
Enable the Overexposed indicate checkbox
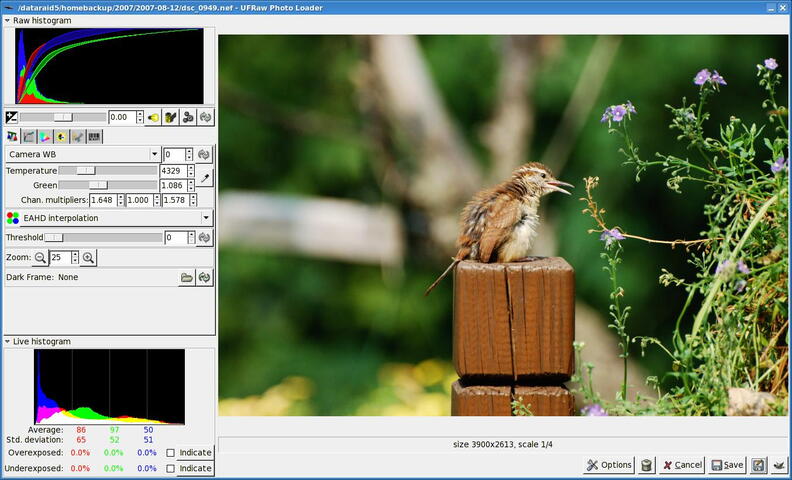click(171, 453)
